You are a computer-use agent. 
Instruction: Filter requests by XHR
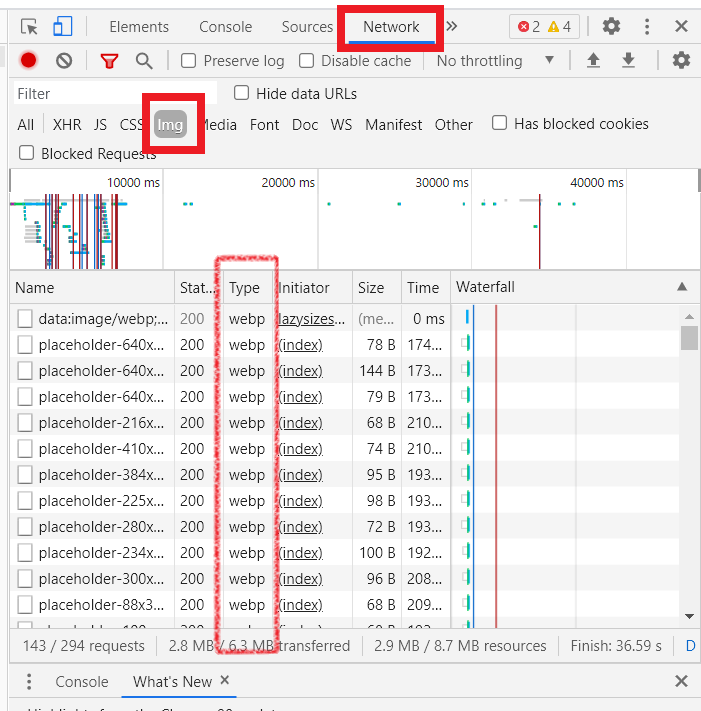coord(67,124)
